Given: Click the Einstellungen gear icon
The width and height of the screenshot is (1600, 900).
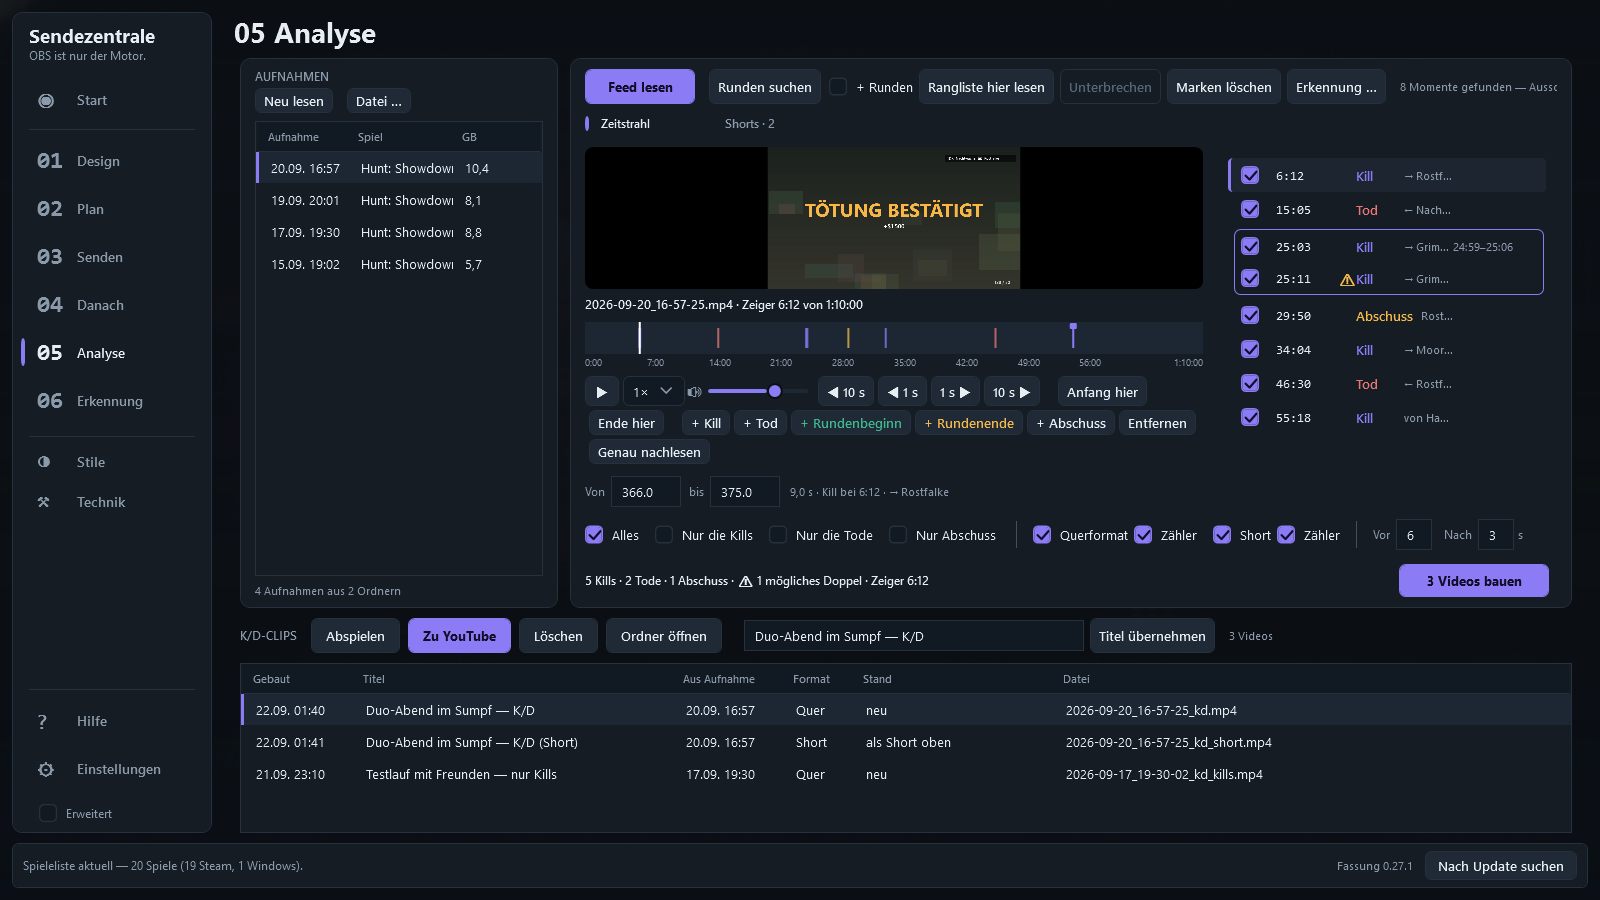Looking at the screenshot, I should (46, 769).
